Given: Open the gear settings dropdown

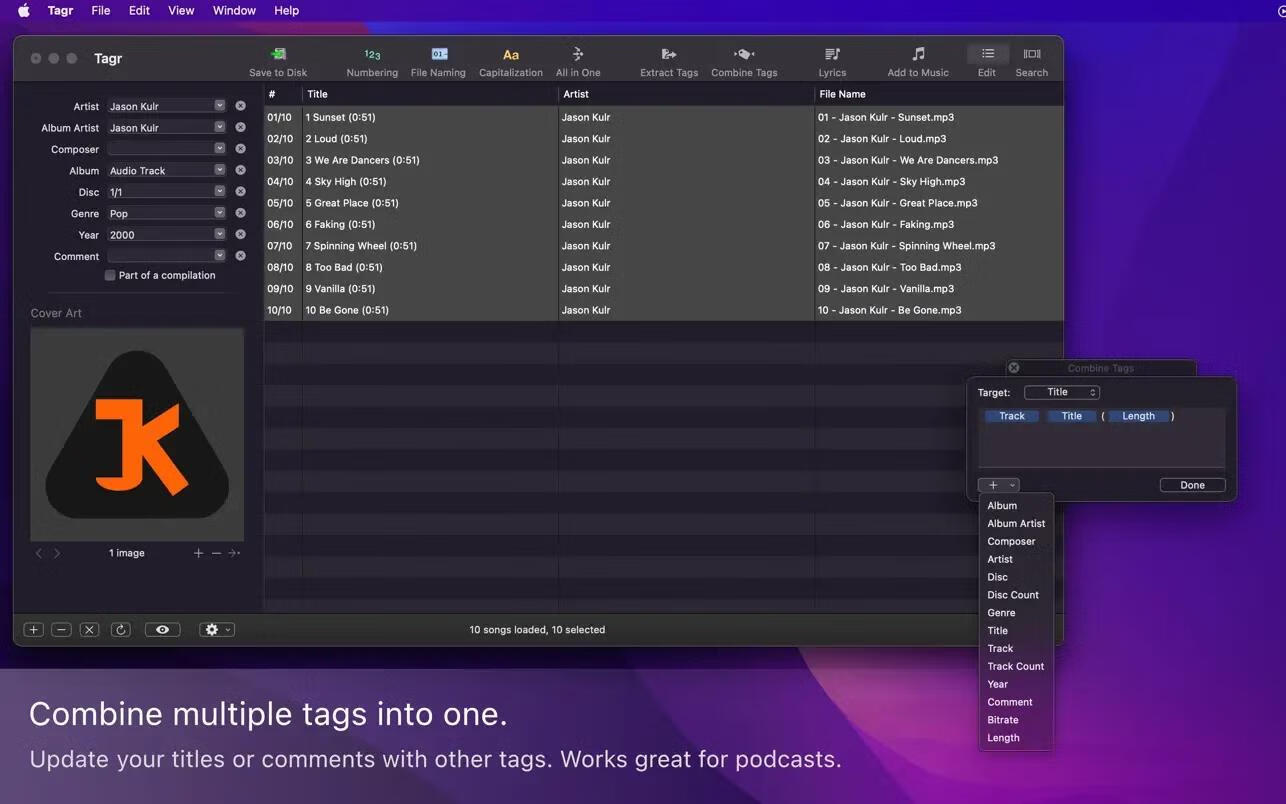Looking at the screenshot, I should point(217,630).
